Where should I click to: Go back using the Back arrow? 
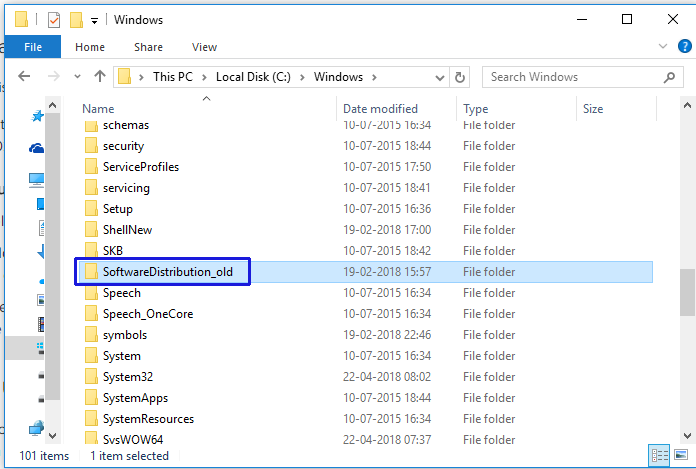point(24,77)
